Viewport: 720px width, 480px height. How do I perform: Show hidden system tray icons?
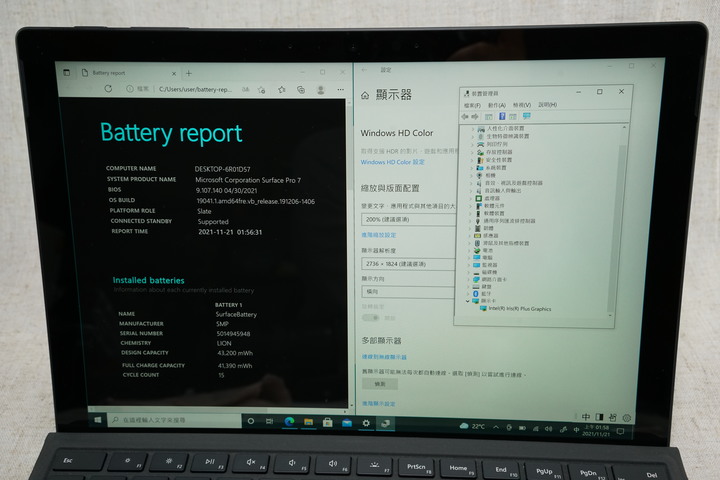[496, 427]
